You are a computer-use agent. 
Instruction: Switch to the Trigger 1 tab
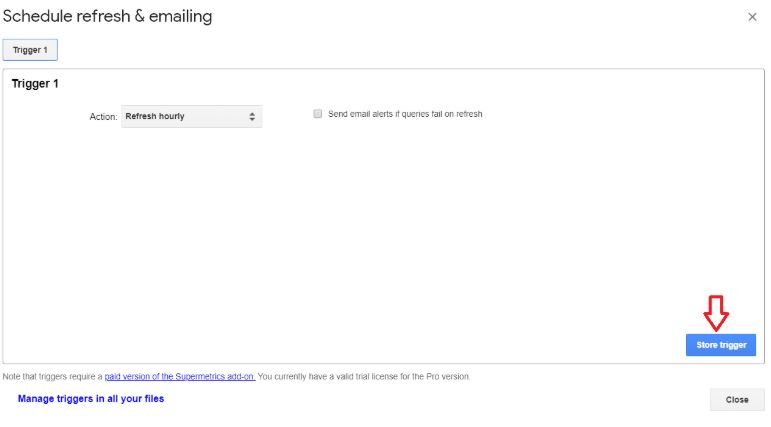[x=30, y=50]
